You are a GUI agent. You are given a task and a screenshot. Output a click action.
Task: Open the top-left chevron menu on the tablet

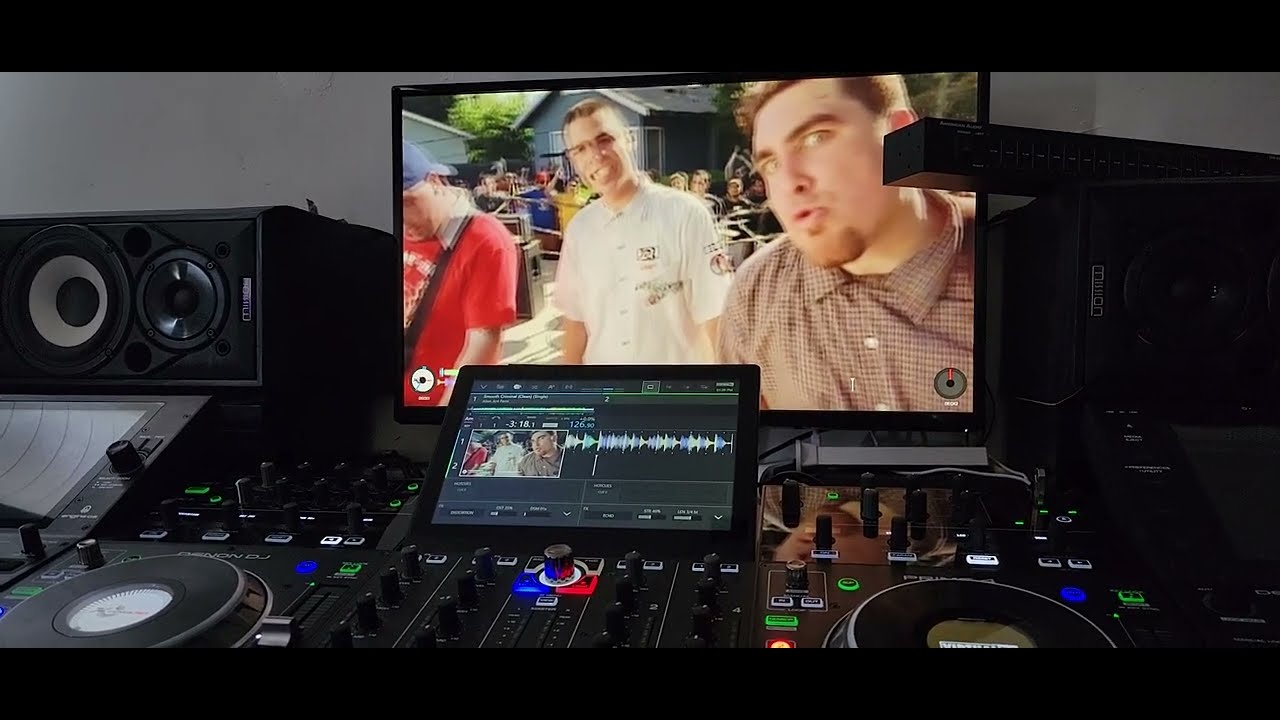point(484,387)
